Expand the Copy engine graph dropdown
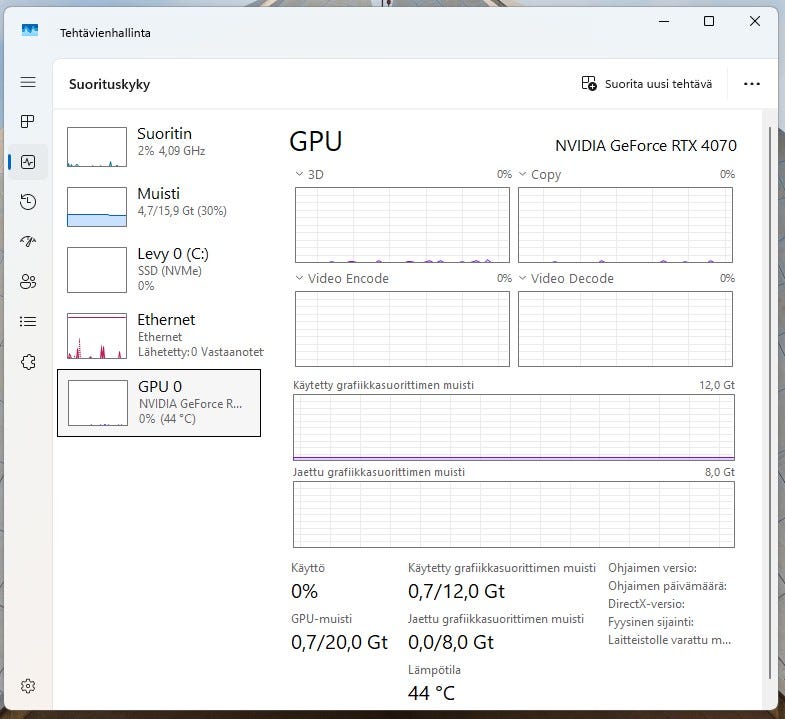The height and width of the screenshot is (719, 785). pos(523,174)
